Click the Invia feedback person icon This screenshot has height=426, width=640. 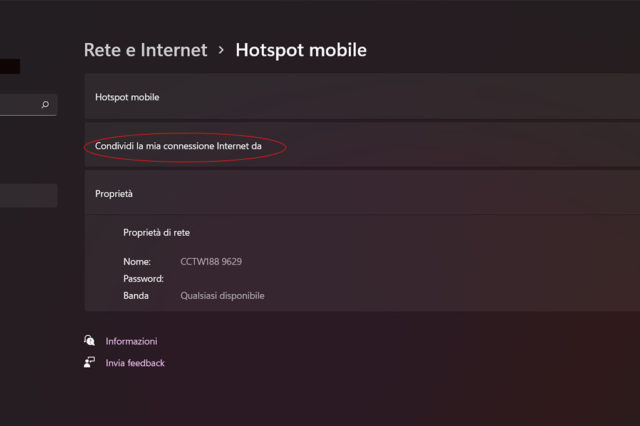pyautogui.click(x=90, y=362)
